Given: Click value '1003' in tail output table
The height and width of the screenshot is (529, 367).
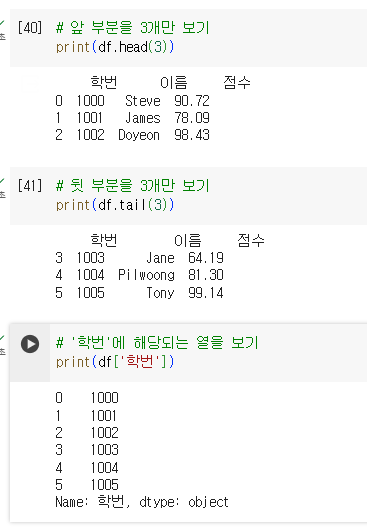Looking at the screenshot, I should click(x=90, y=258).
